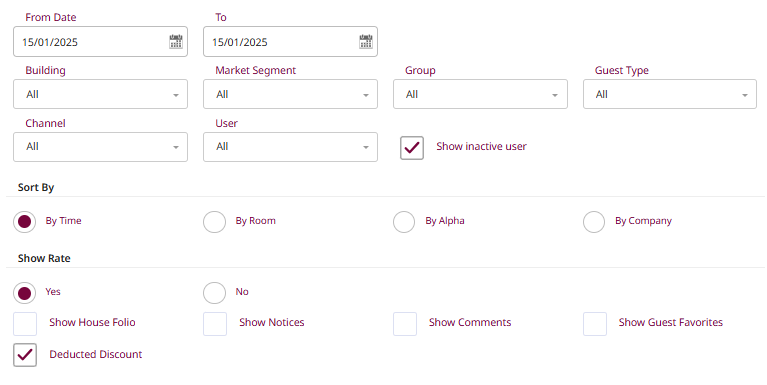The image size is (767, 385).
Task: Enable Show Guest Favorites checkbox
Action: tap(594, 324)
